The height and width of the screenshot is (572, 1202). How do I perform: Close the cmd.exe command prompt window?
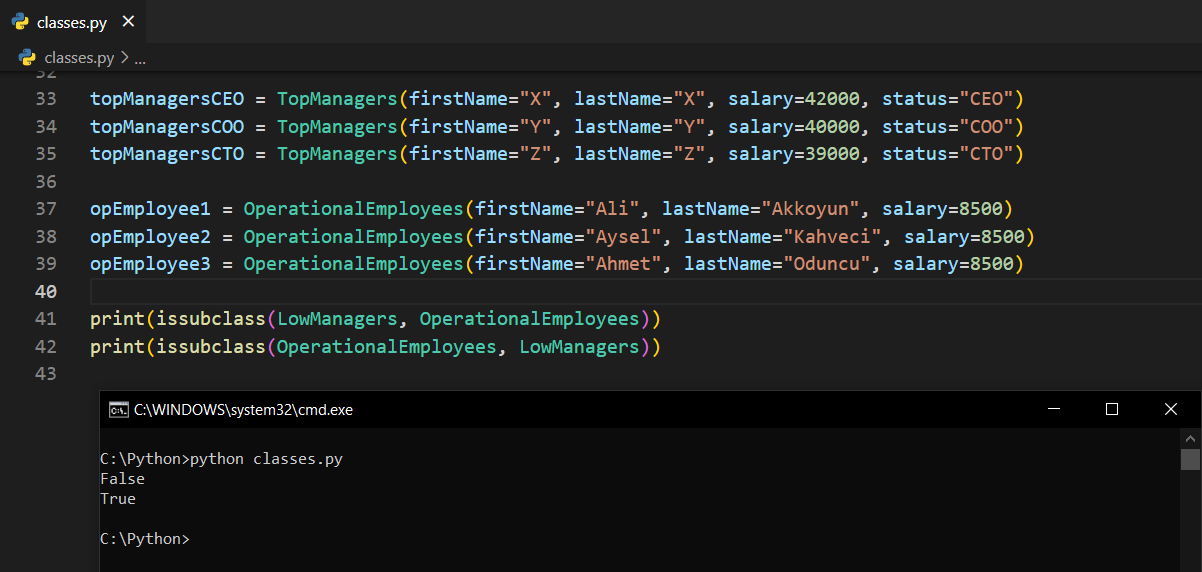tap(1171, 409)
